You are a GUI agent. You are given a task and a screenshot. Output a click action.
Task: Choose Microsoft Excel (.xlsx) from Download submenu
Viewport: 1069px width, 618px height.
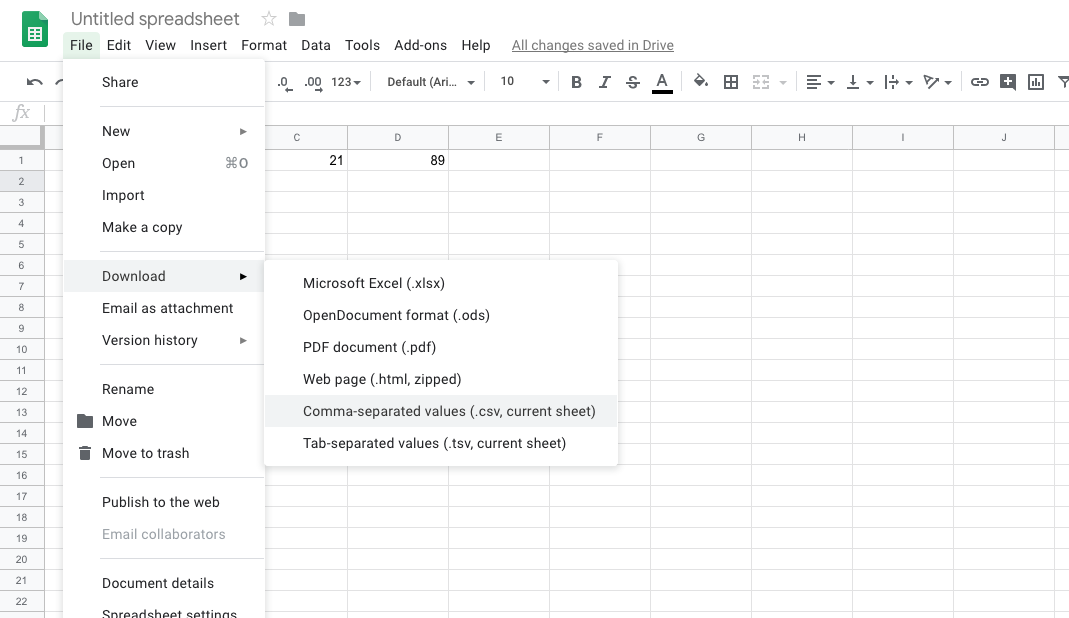(373, 283)
